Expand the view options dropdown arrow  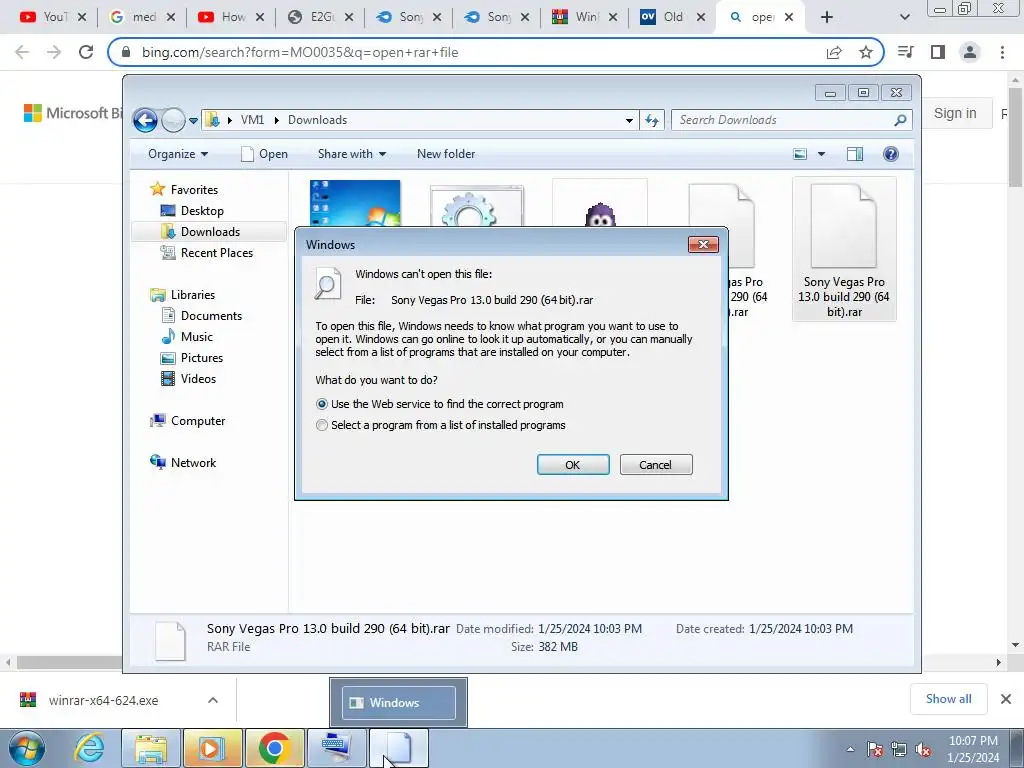pyautogui.click(x=822, y=154)
